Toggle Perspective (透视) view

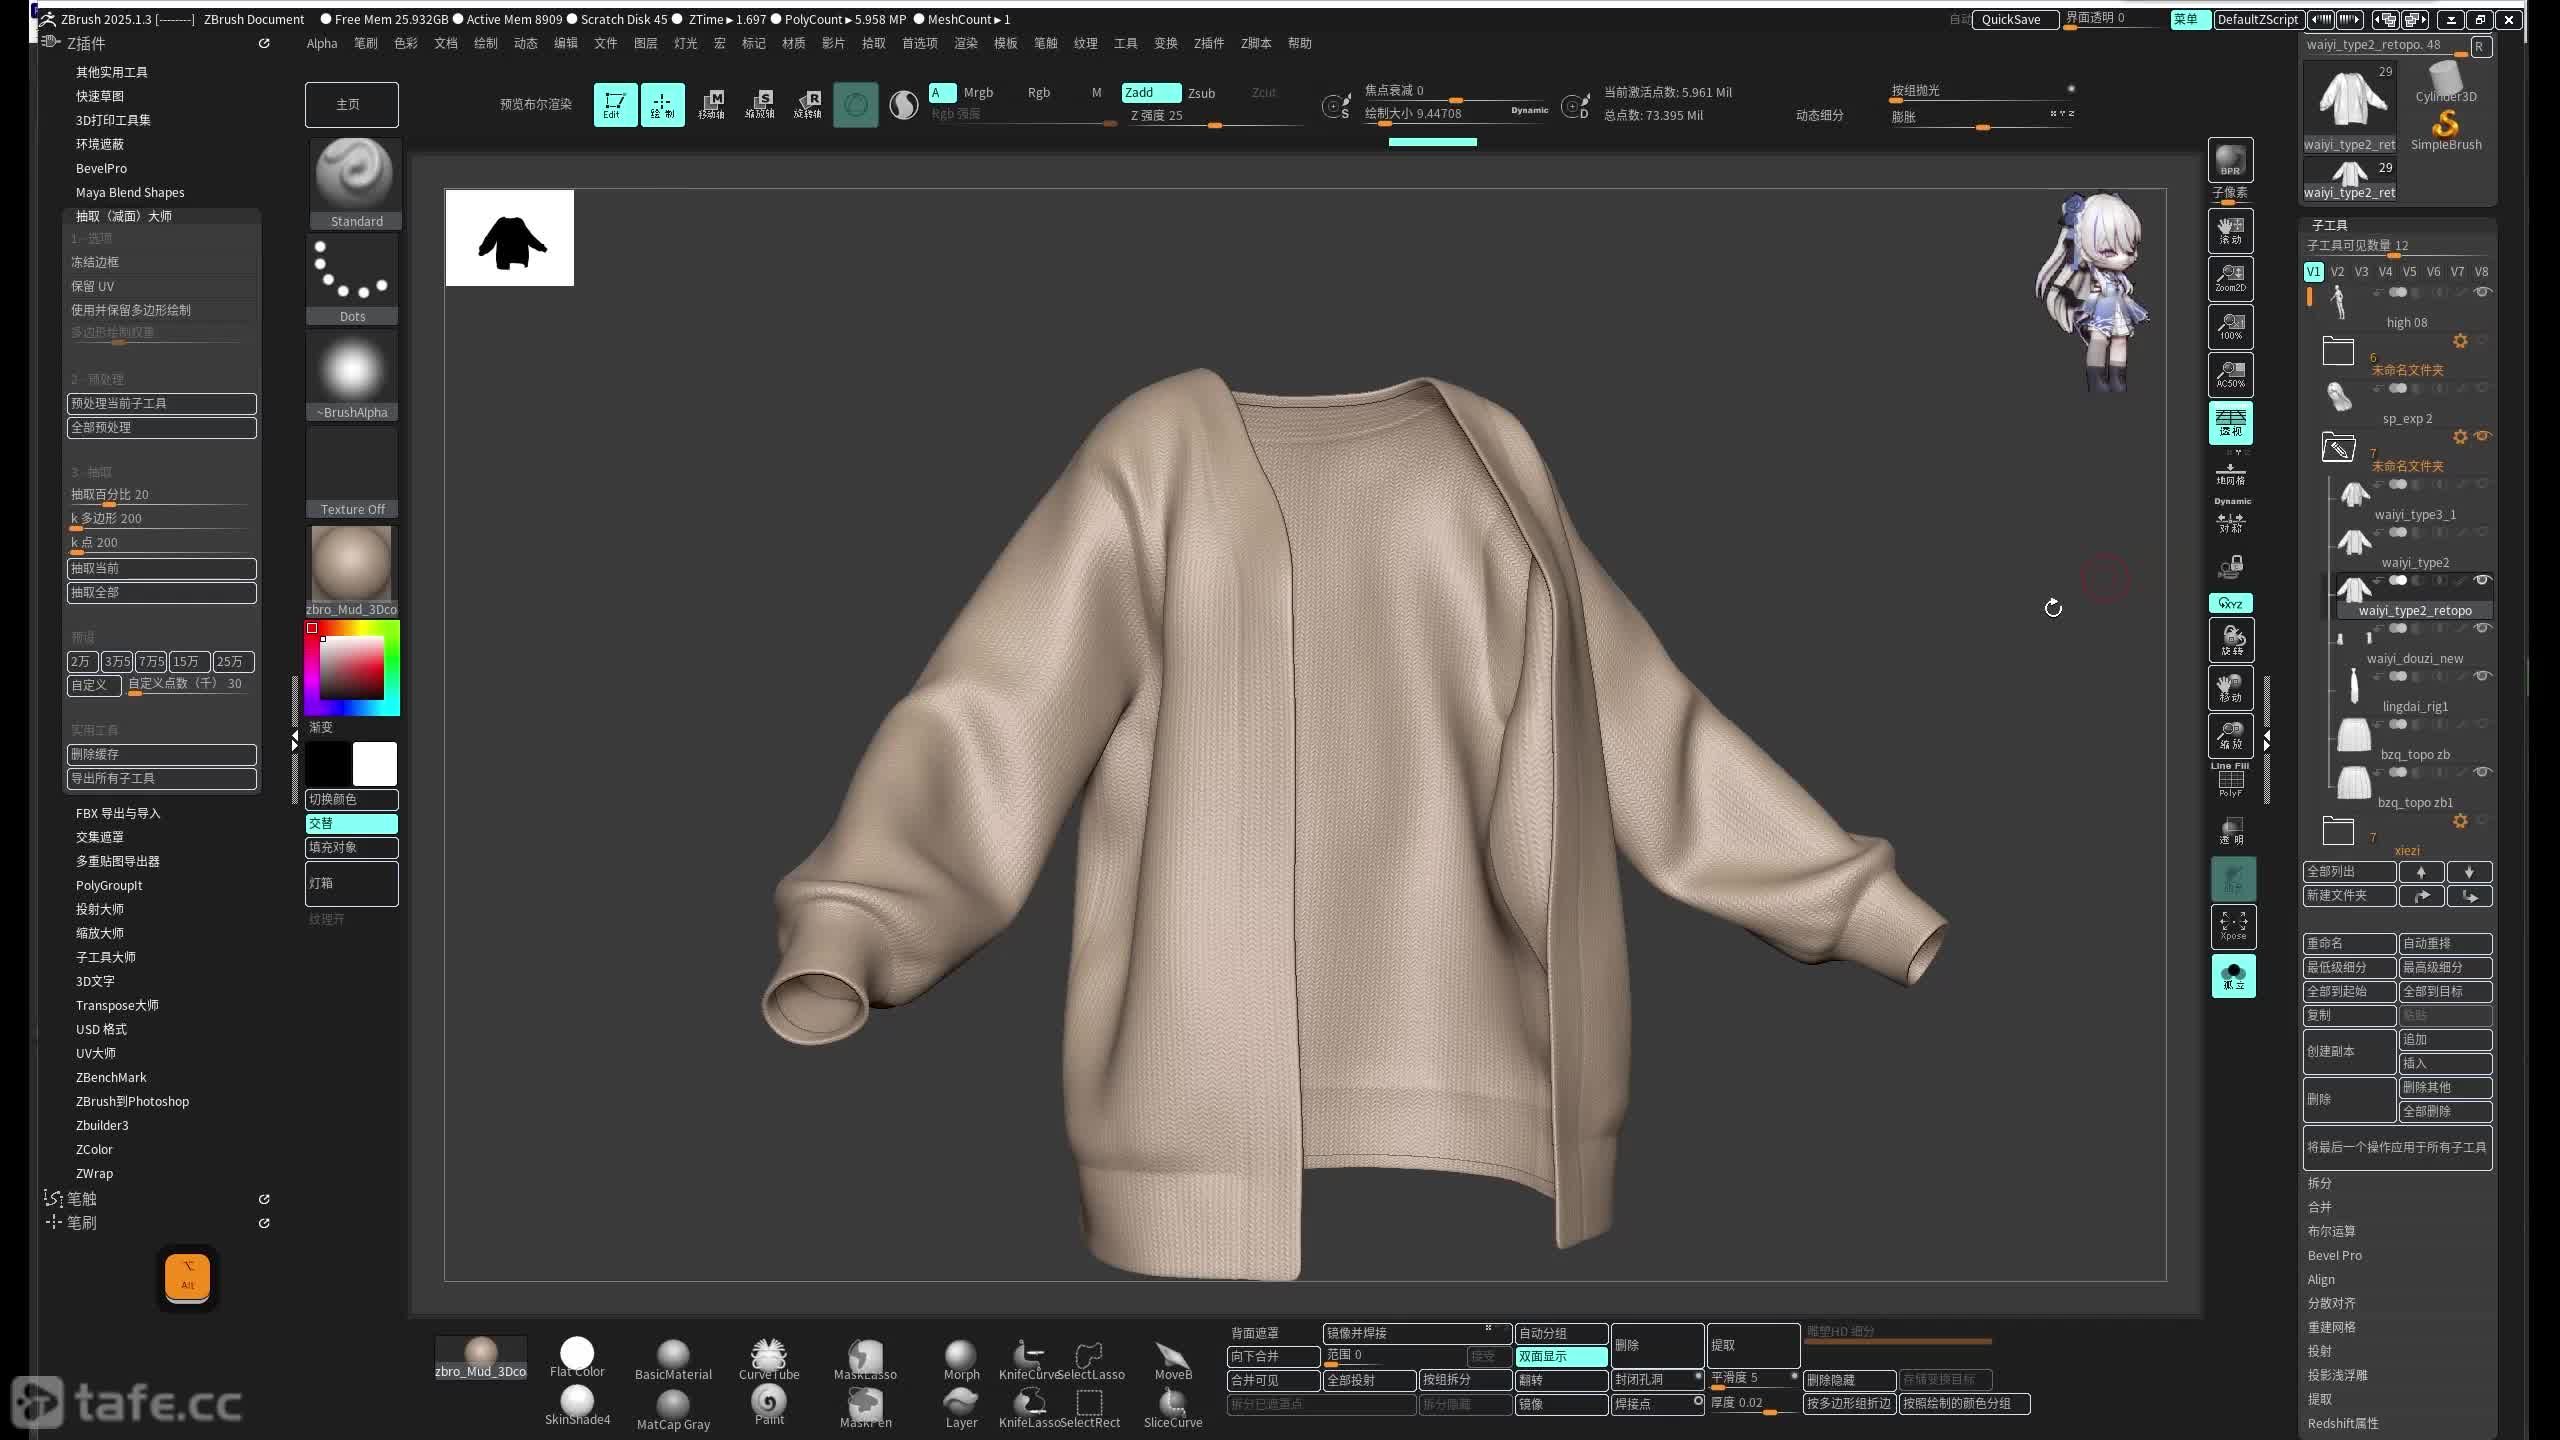(2230, 423)
